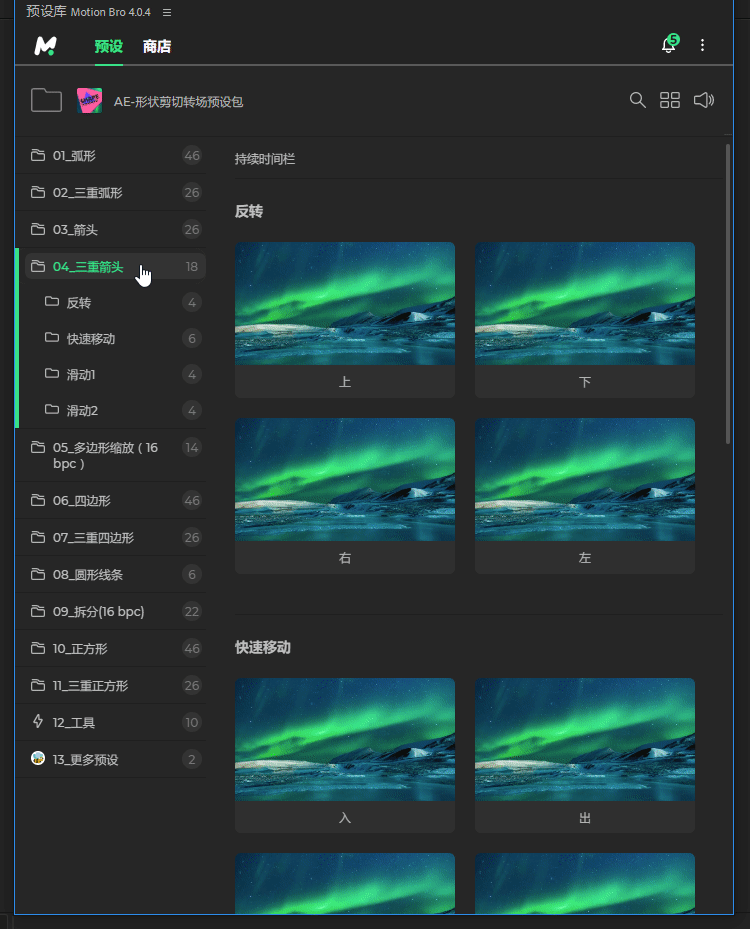Open the search magnifier icon
The height and width of the screenshot is (929, 750).
(x=637, y=100)
